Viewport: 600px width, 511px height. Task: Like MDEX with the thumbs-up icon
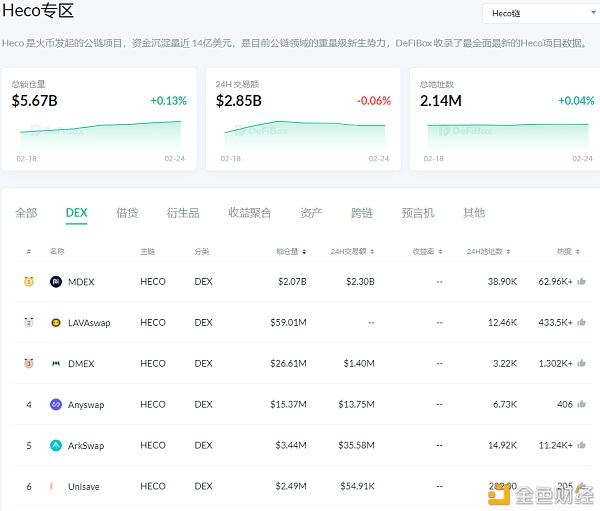[582, 281]
